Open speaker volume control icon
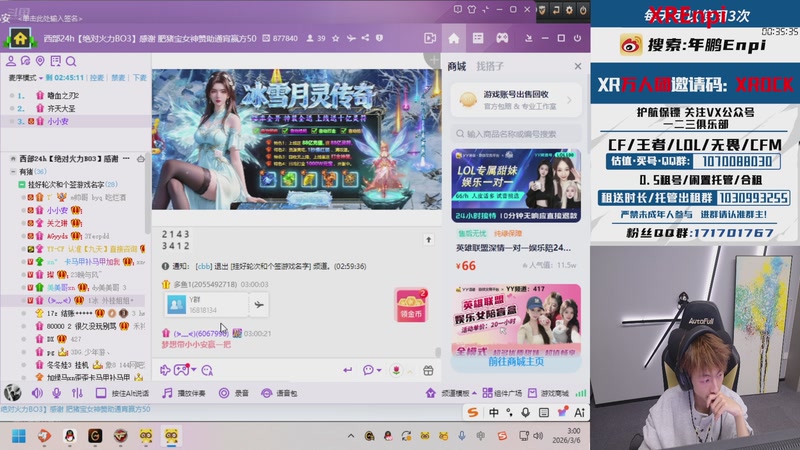This screenshot has height=450, width=800. 37,393
